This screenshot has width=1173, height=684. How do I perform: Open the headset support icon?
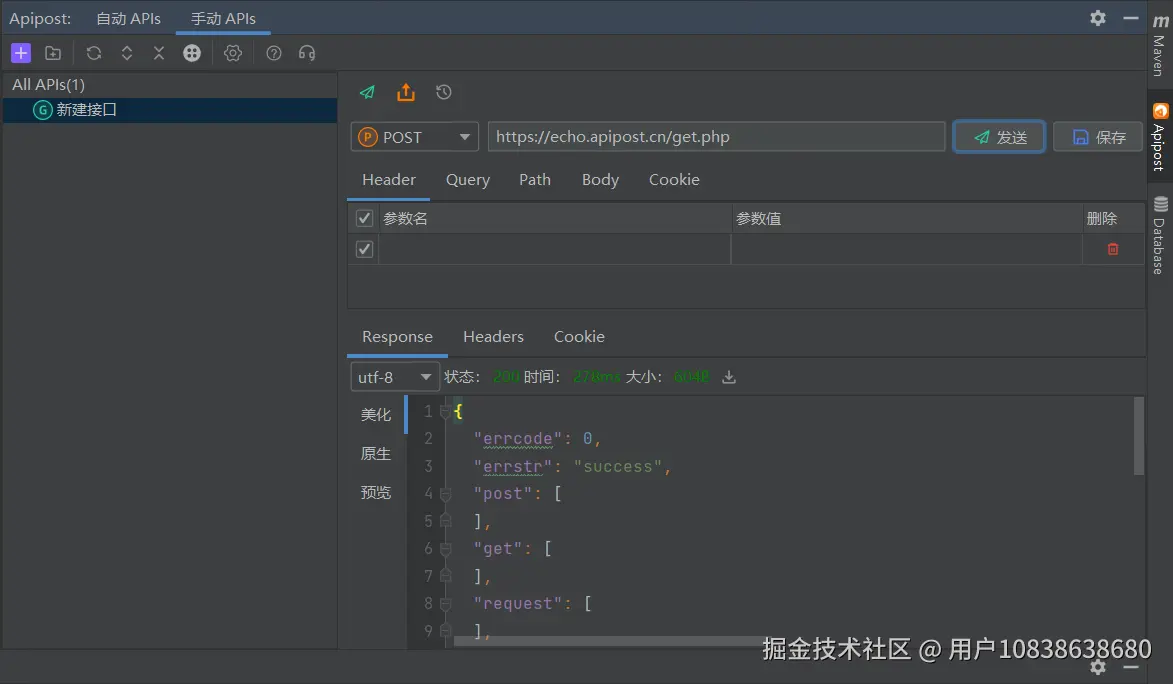click(307, 53)
